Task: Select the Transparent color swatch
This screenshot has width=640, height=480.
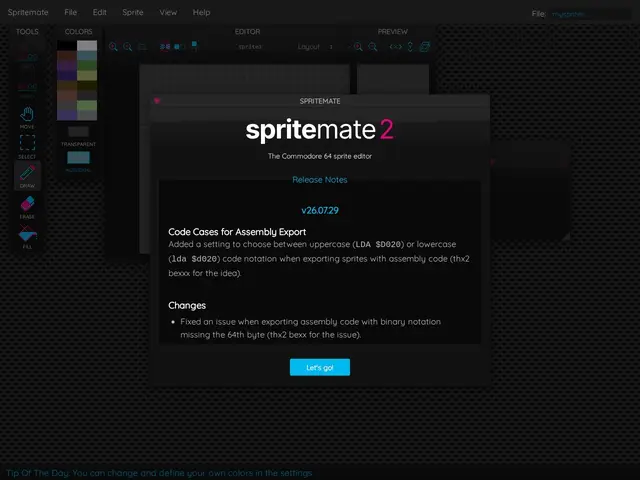Action: (78, 131)
